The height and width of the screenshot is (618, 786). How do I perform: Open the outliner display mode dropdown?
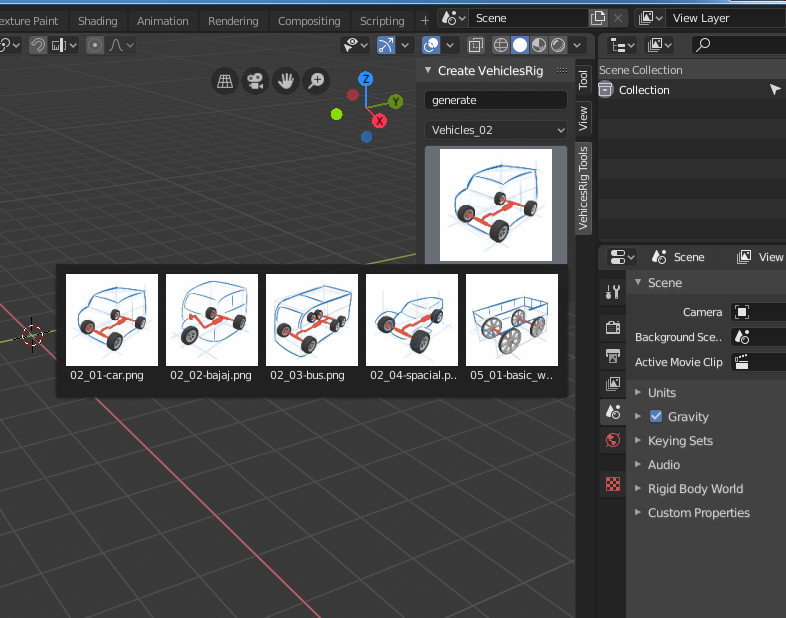(x=622, y=45)
